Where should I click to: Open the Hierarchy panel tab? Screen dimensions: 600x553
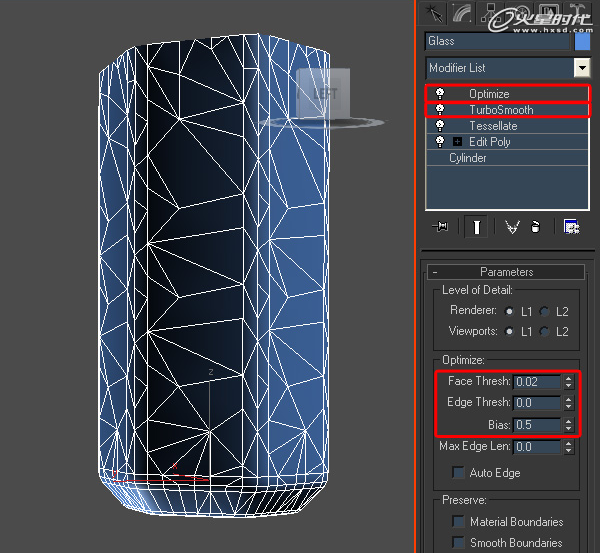pyautogui.click(x=490, y=13)
